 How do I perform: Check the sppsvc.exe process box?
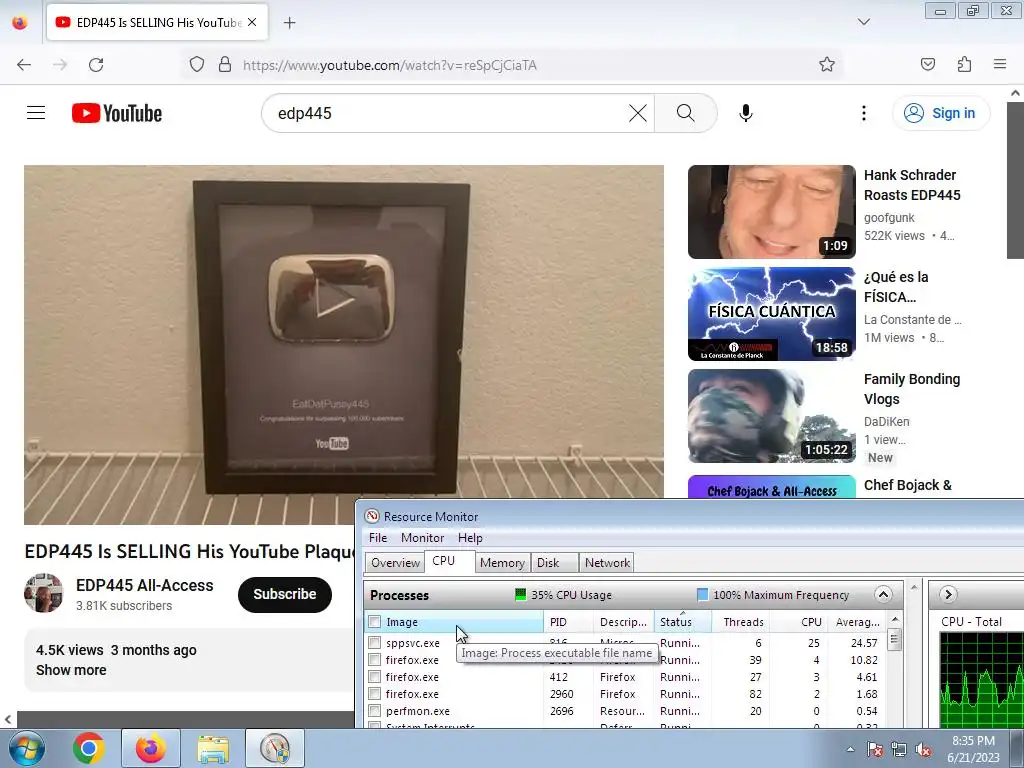click(x=374, y=643)
